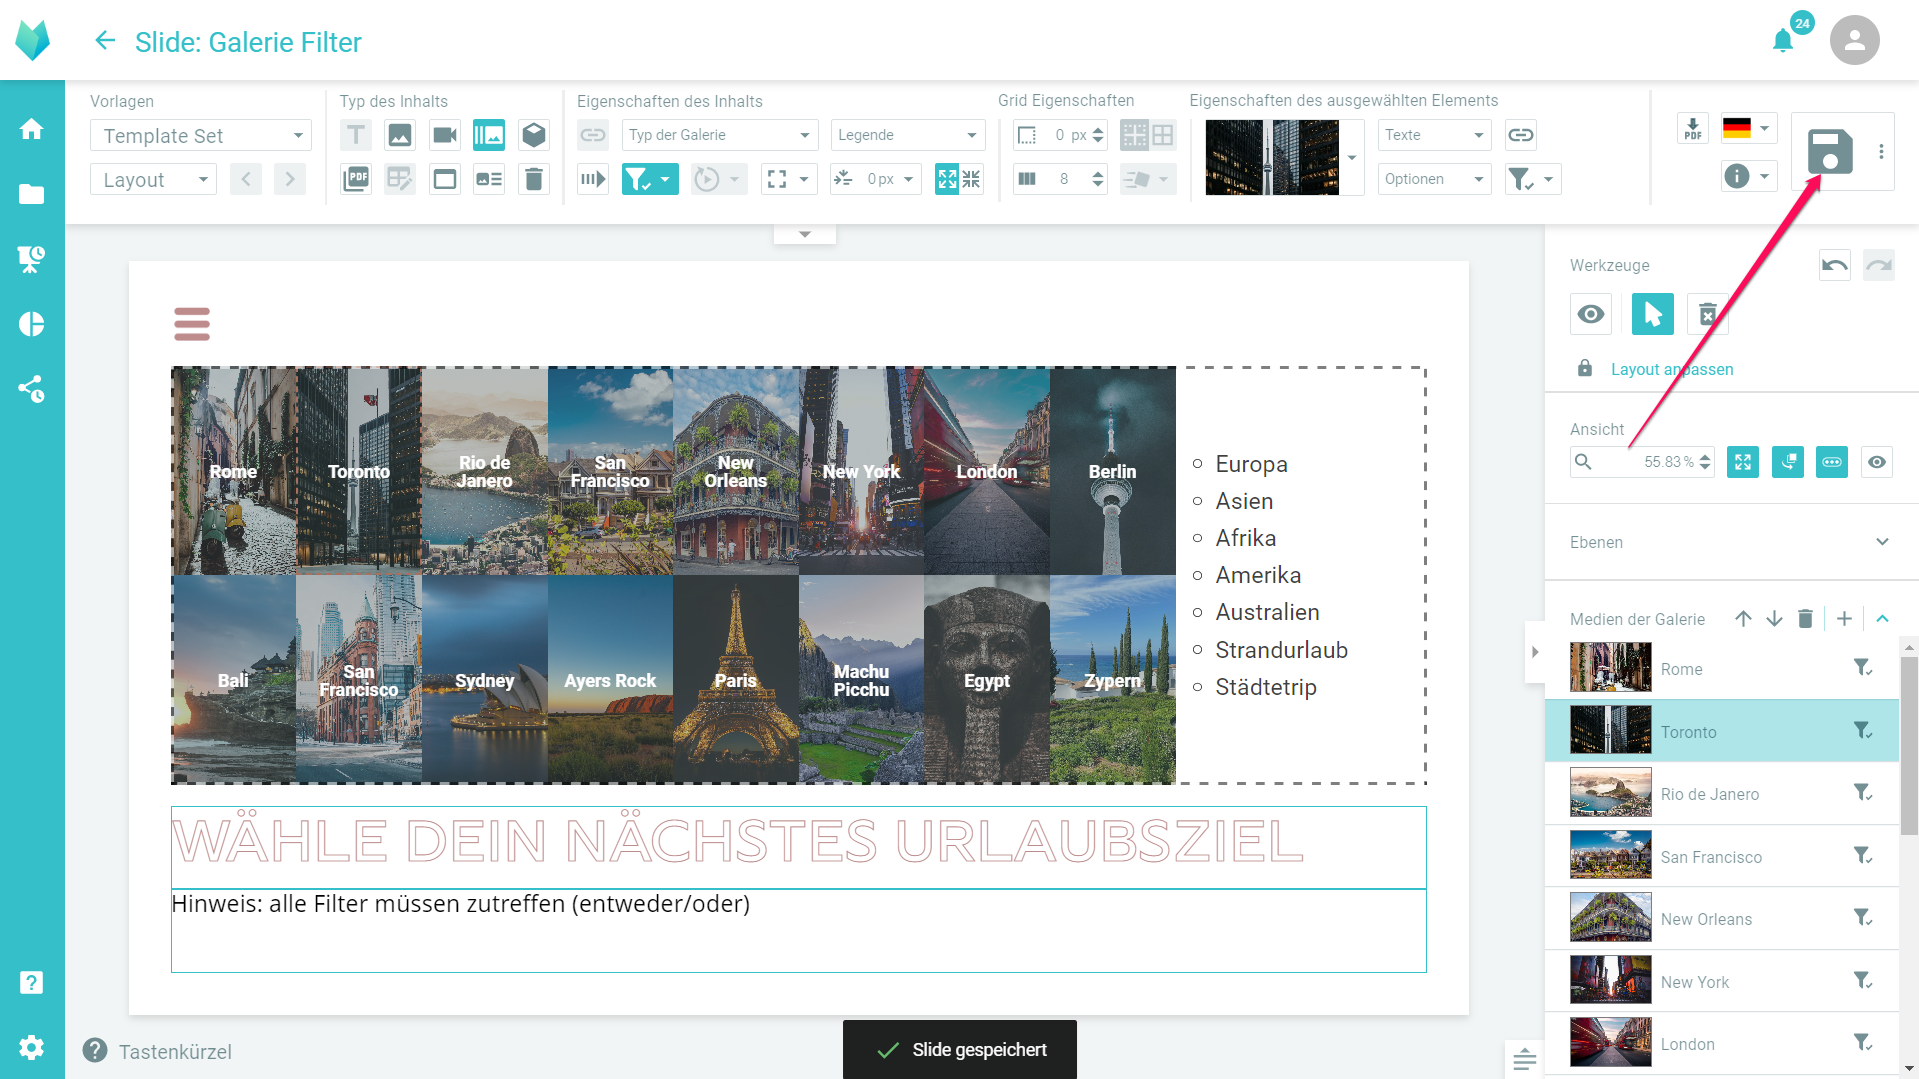Click the delete element tool icon
This screenshot has width=1919, height=1079.
pos(1708,314)
